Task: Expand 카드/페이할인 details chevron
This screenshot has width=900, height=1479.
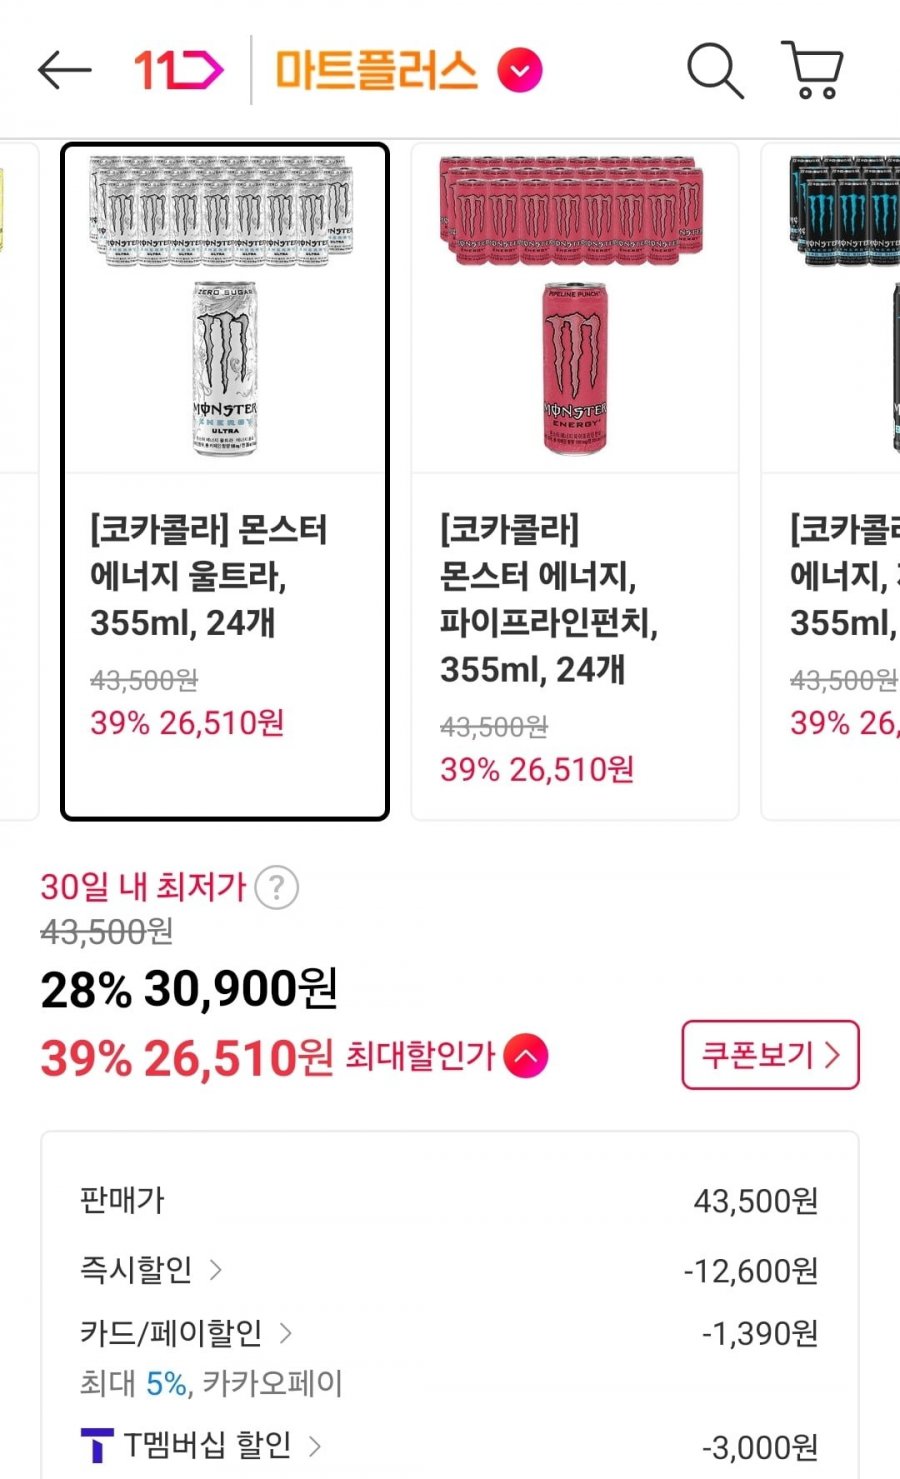Action: [x=286, y=1333]
